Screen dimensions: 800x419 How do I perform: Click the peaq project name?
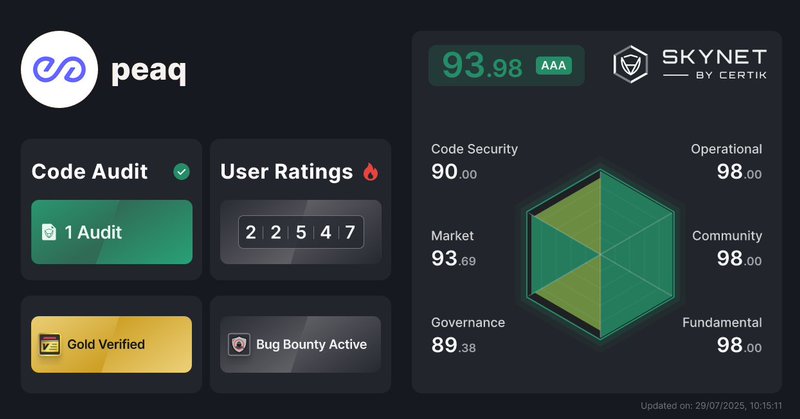tap(148, 70)
